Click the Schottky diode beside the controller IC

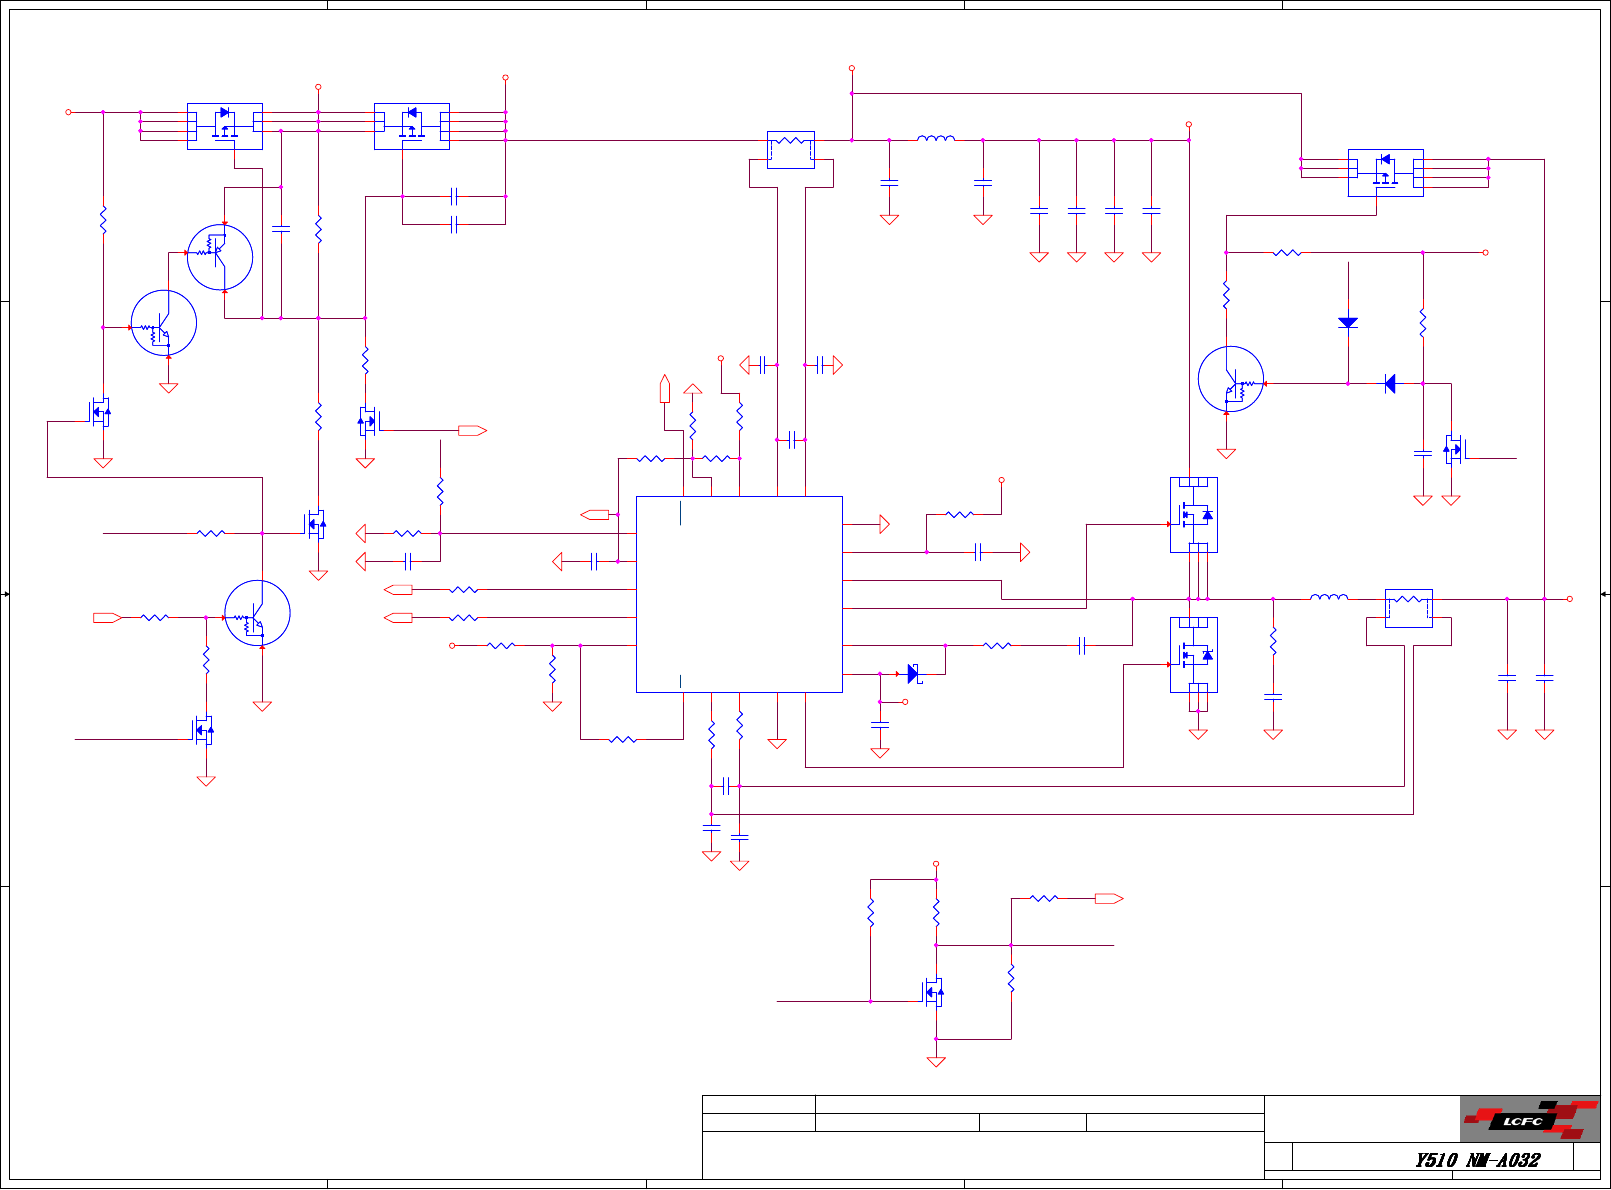pyautogui.click(x=914, y=674)
